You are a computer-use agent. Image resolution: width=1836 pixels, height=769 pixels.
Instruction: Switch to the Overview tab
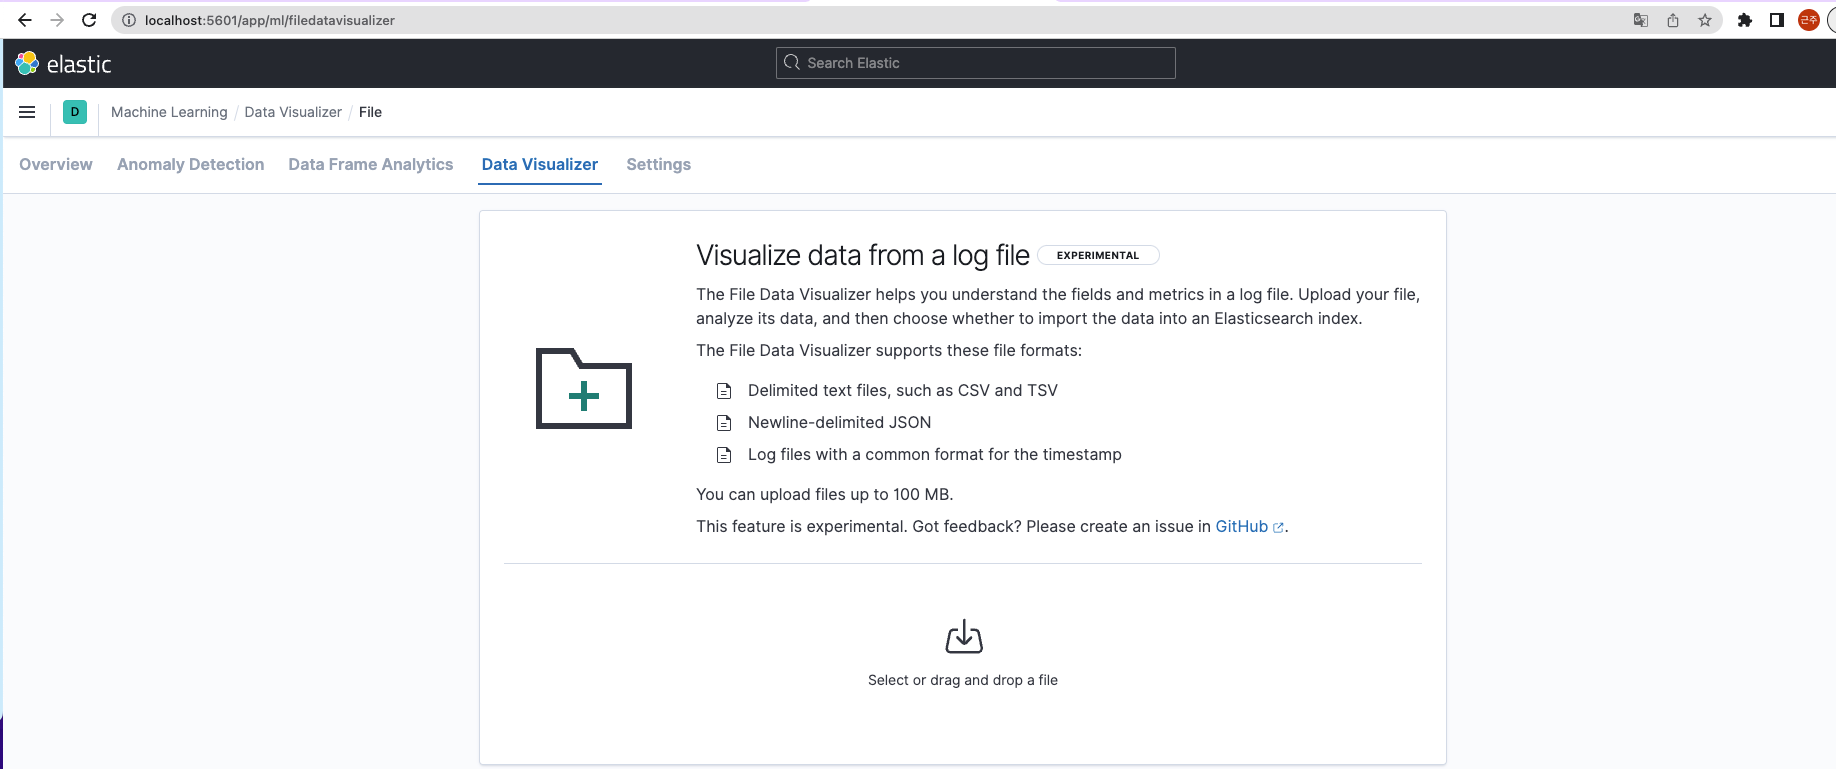coord(56,164)
